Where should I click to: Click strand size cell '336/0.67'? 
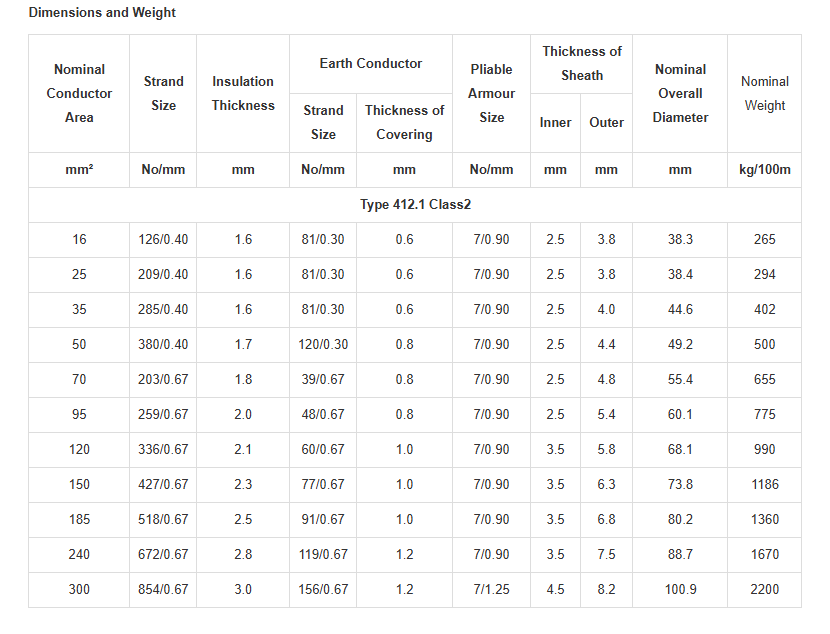(163, 449)
